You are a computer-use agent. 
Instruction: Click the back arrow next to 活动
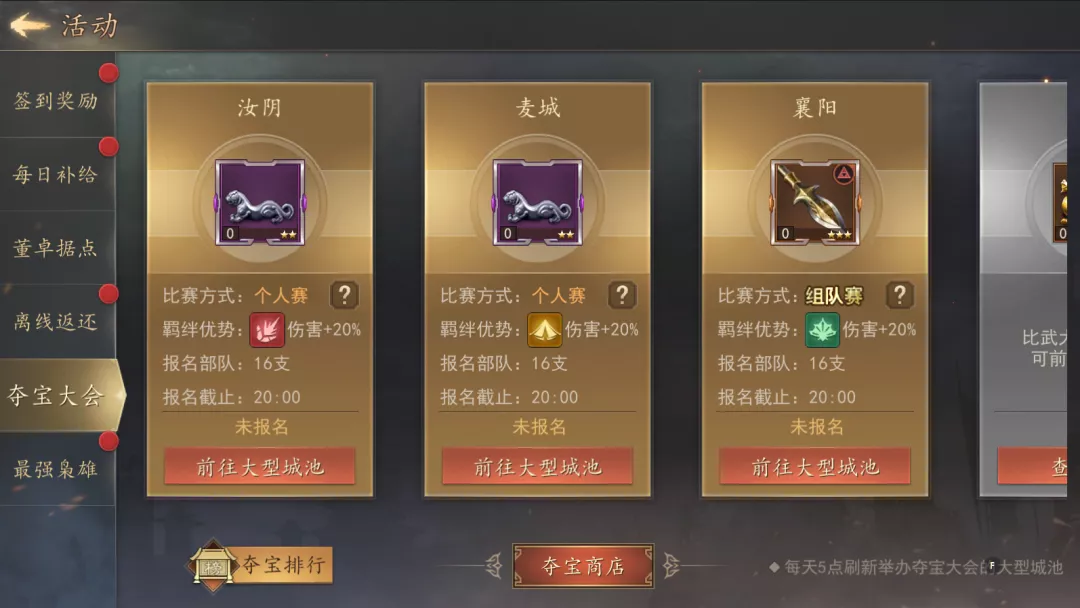(x=29, y=25)
